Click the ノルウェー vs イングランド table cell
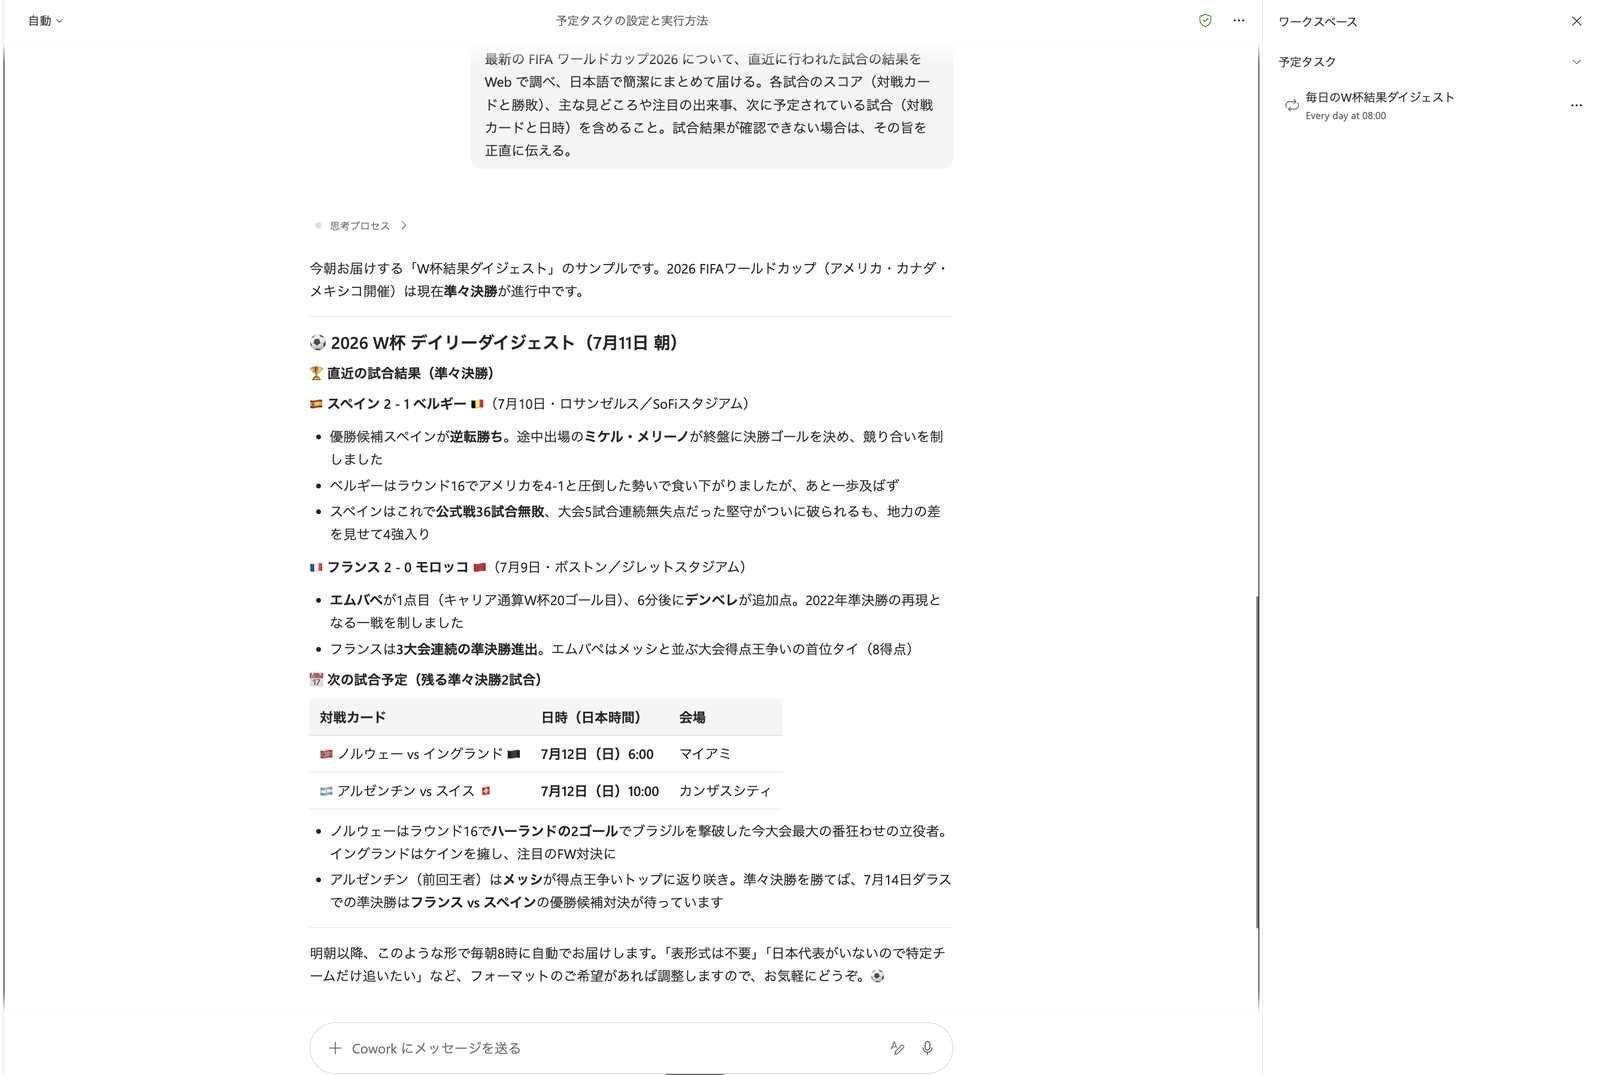1600x1075 pixels. pyautogui.click(x=420, y=754)
